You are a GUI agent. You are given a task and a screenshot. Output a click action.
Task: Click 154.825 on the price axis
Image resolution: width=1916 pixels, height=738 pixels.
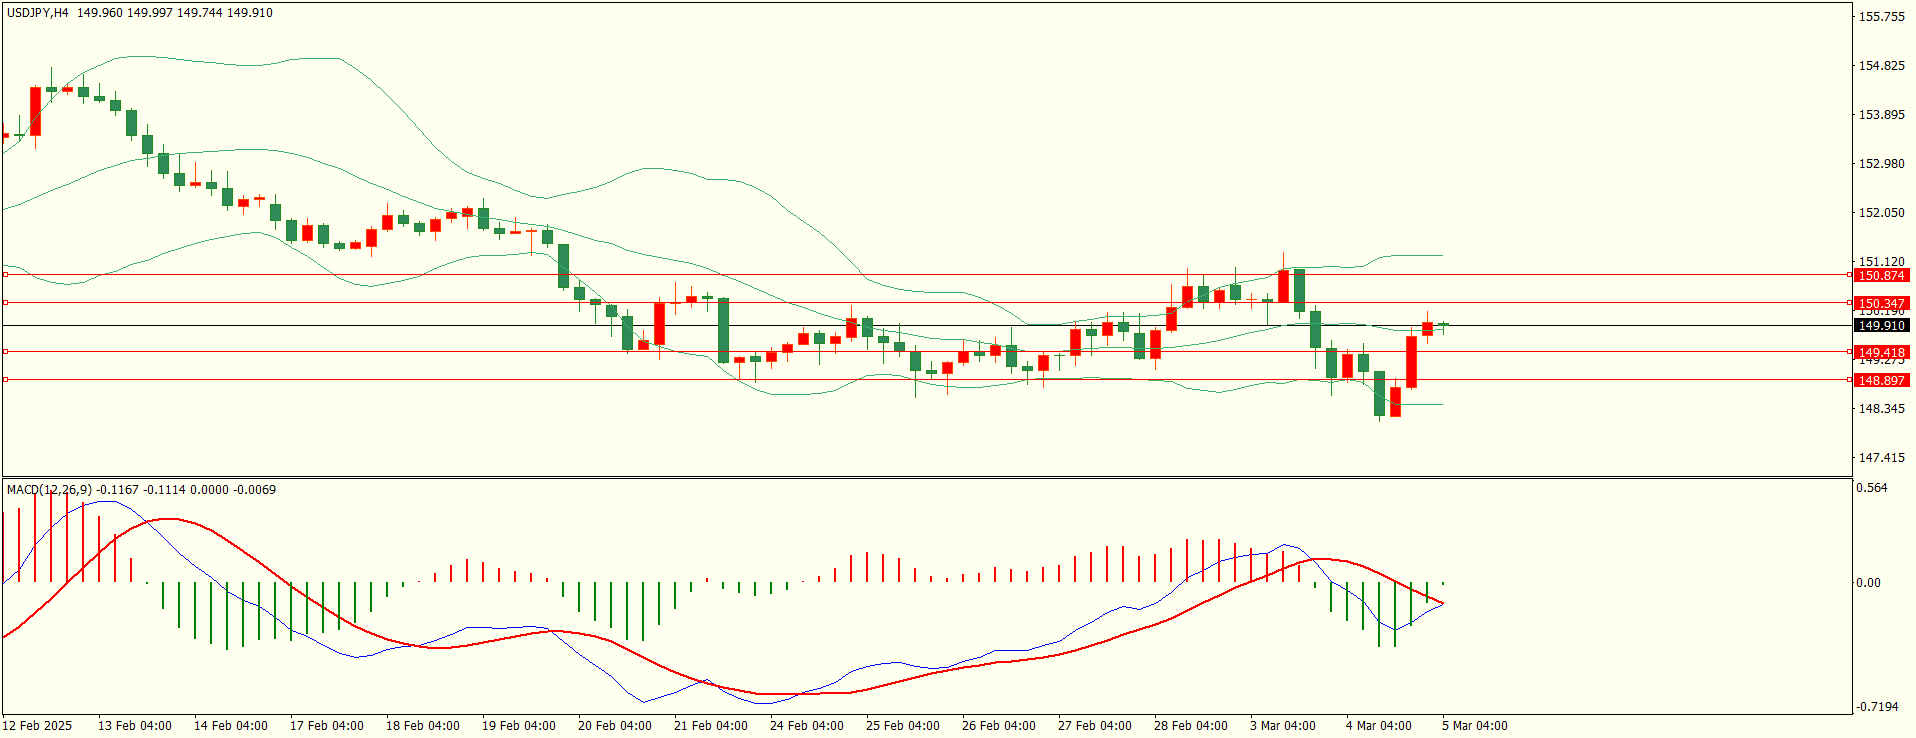pos(1881,66)
